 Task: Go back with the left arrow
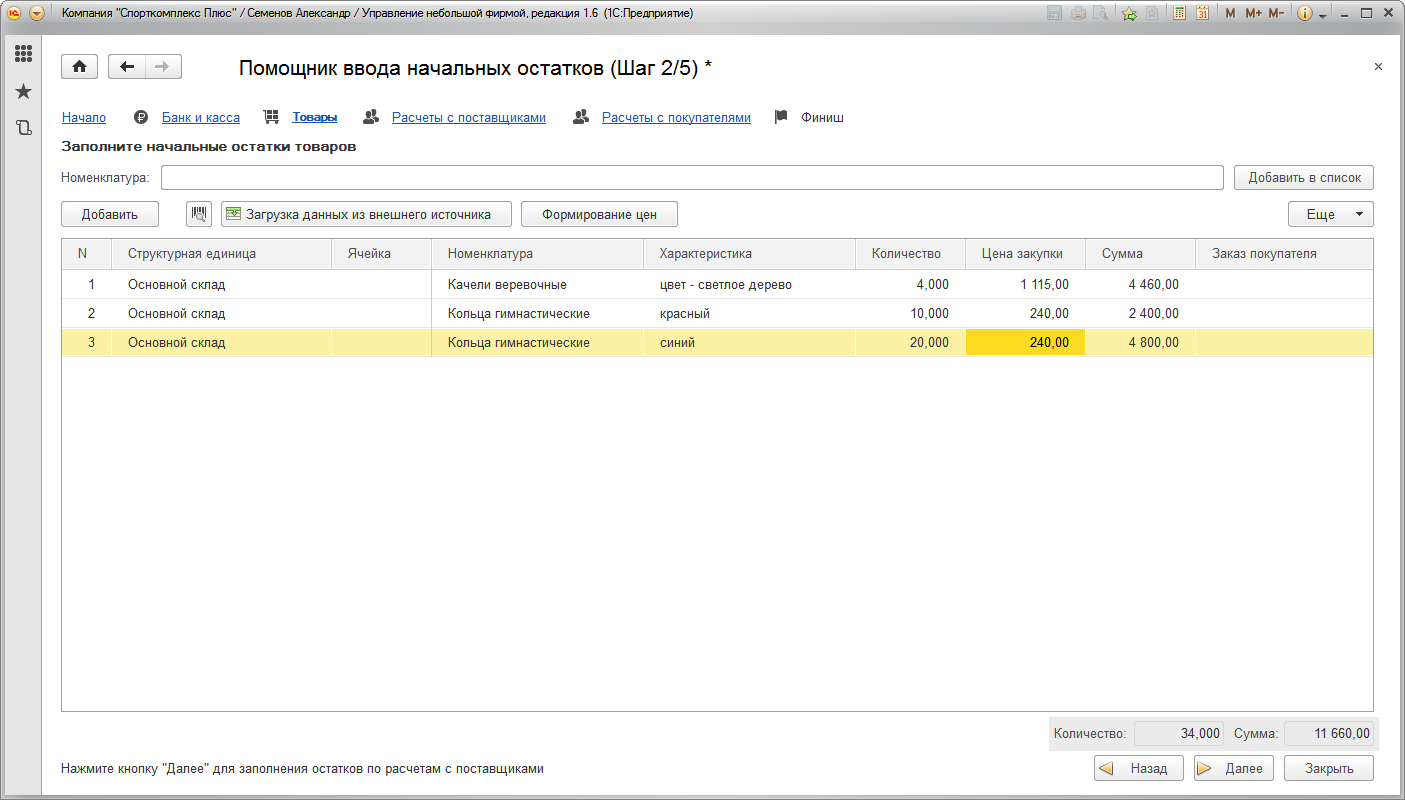127,67
